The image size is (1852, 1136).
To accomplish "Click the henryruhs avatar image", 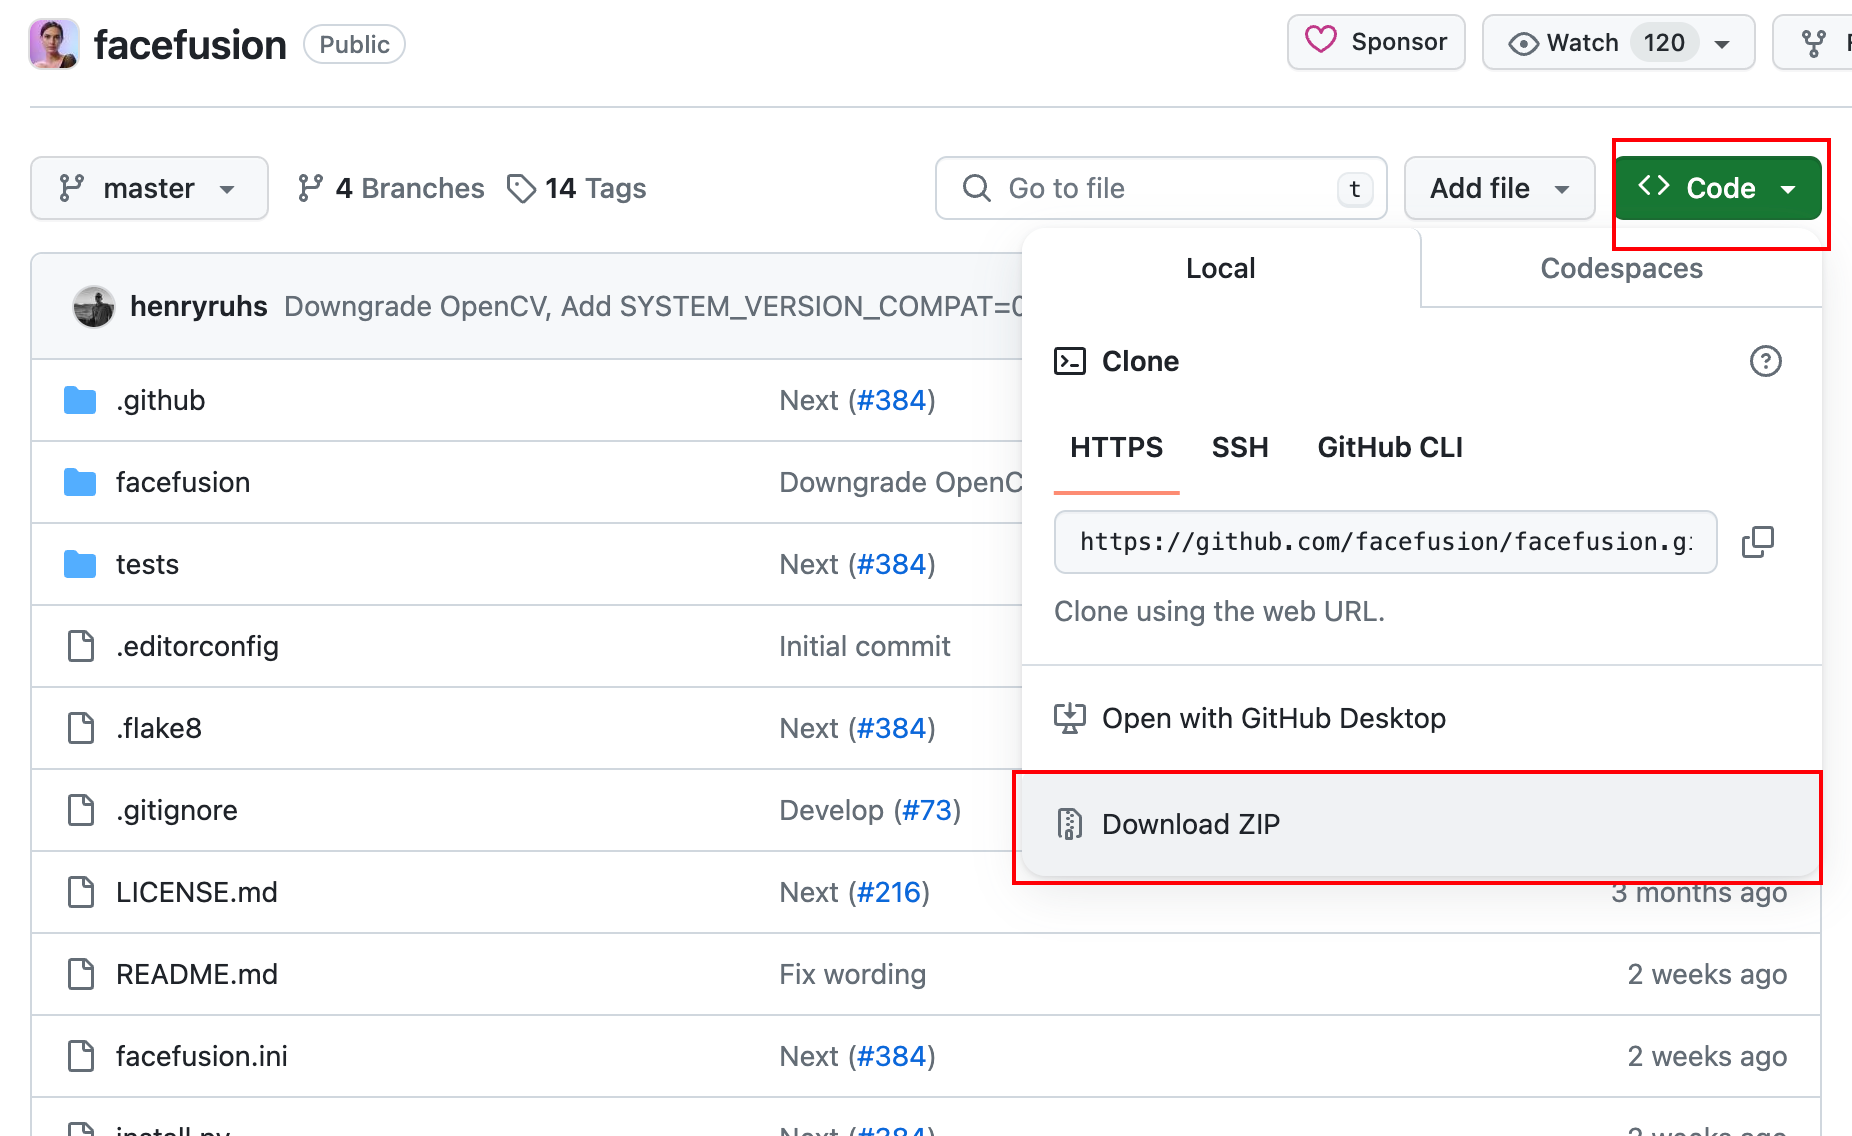I will [x=94, y=306].
